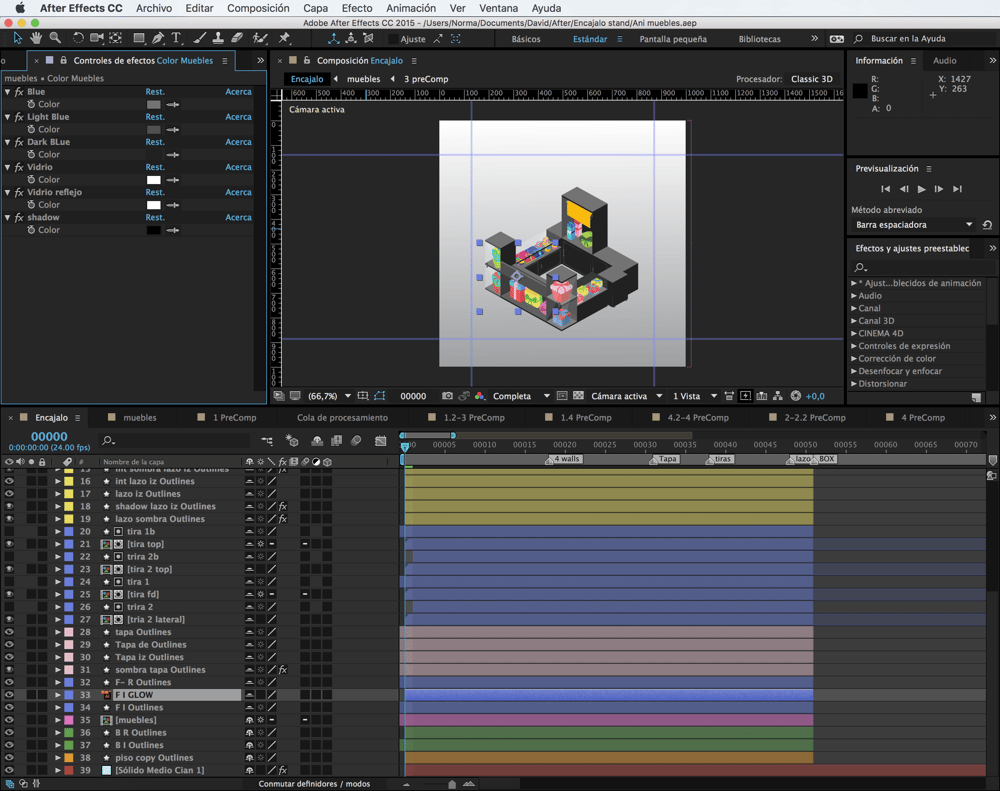
Task: Switch to the '1.4 PreComp' timeline tab
Action: click(585, 418)
